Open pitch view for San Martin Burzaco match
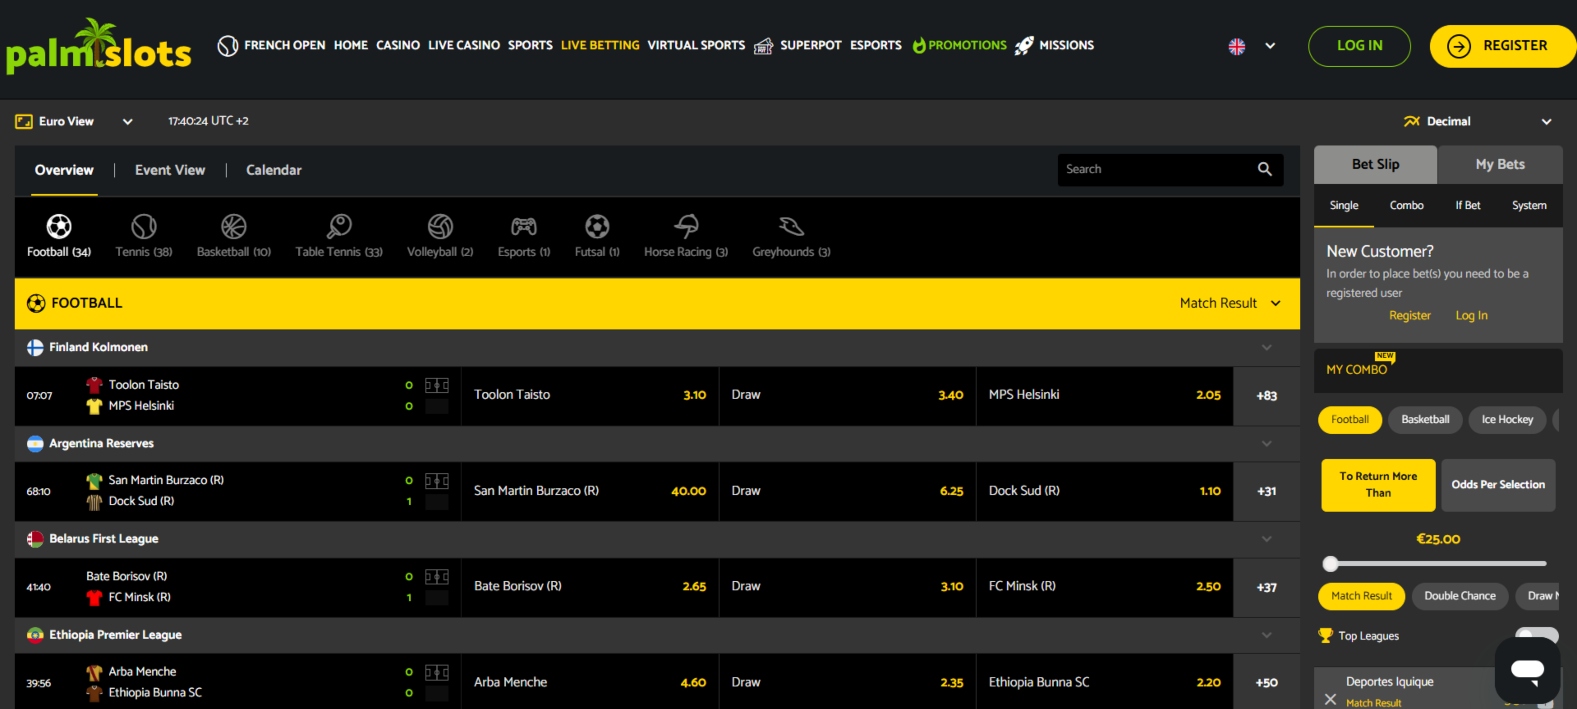1577x709 pixels. [x=437, y=481]
